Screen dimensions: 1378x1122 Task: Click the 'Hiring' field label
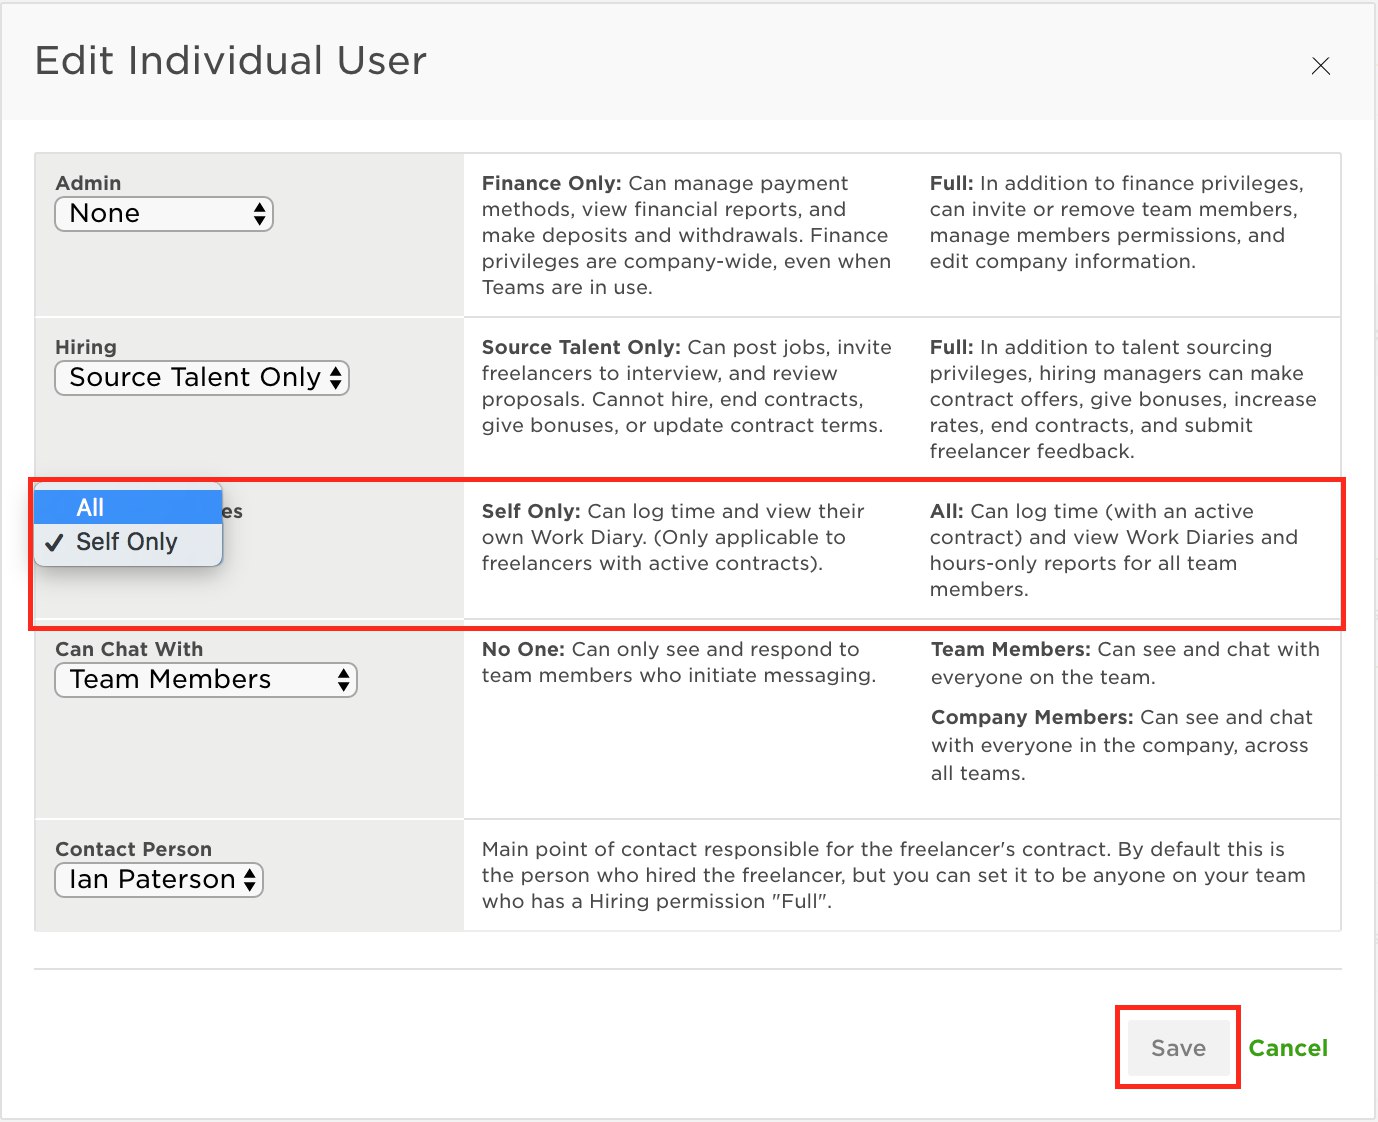86,347
